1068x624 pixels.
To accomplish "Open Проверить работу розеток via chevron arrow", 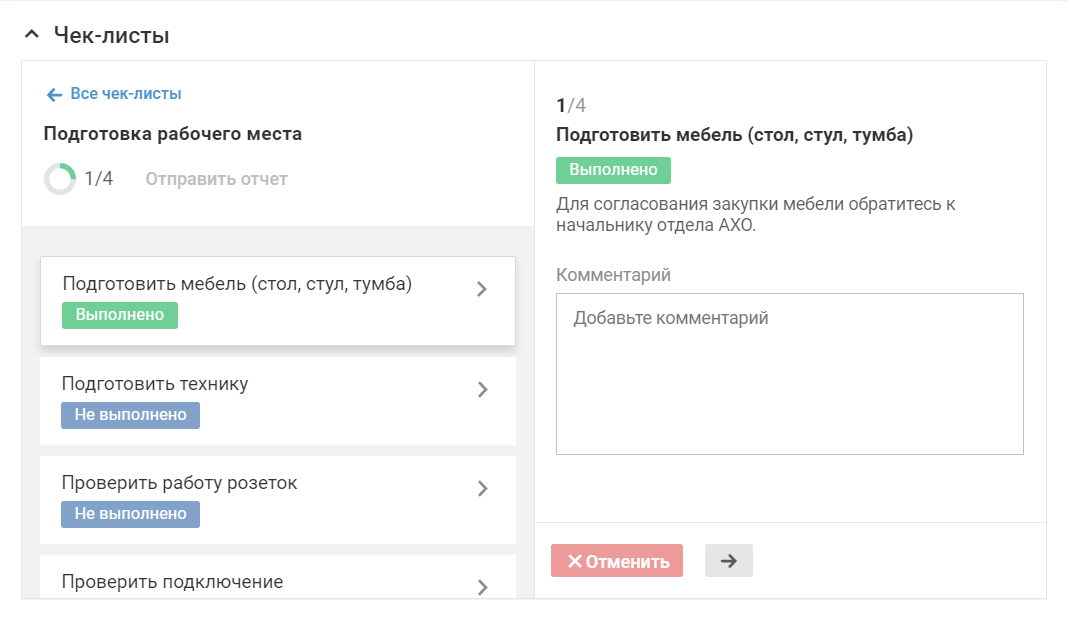I will [482, 488].
